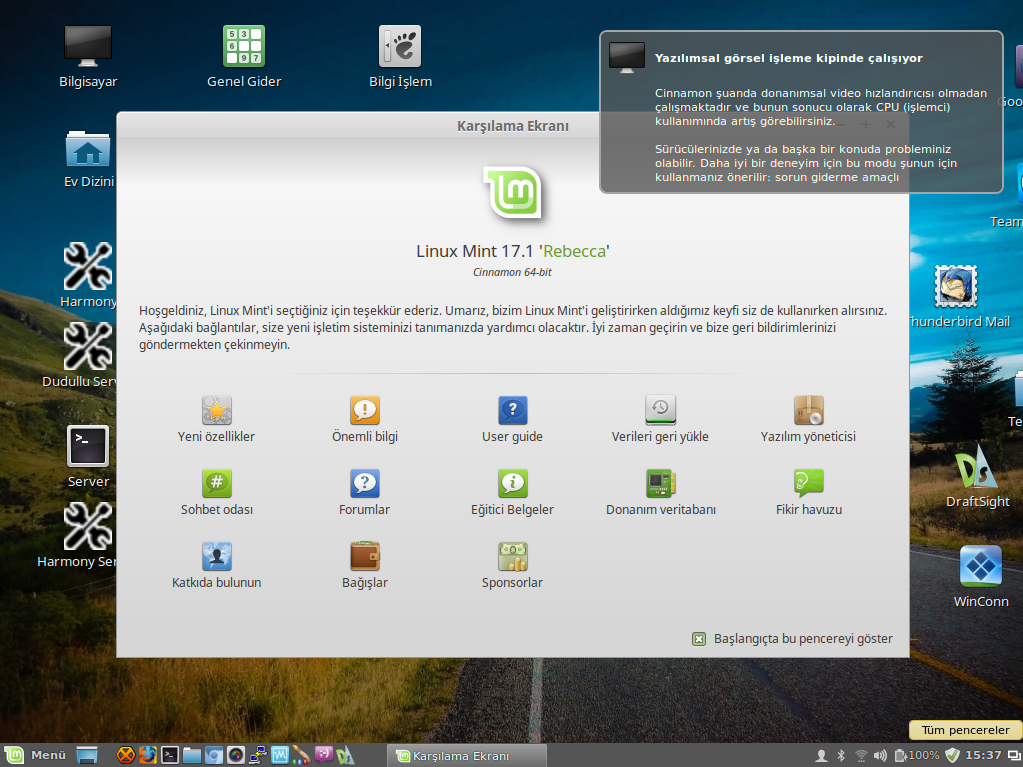Viewport: 1023px width, 767px height.
Task: Launch Yazılım yöneticisi package icon
Action: [x=808, y=410]
